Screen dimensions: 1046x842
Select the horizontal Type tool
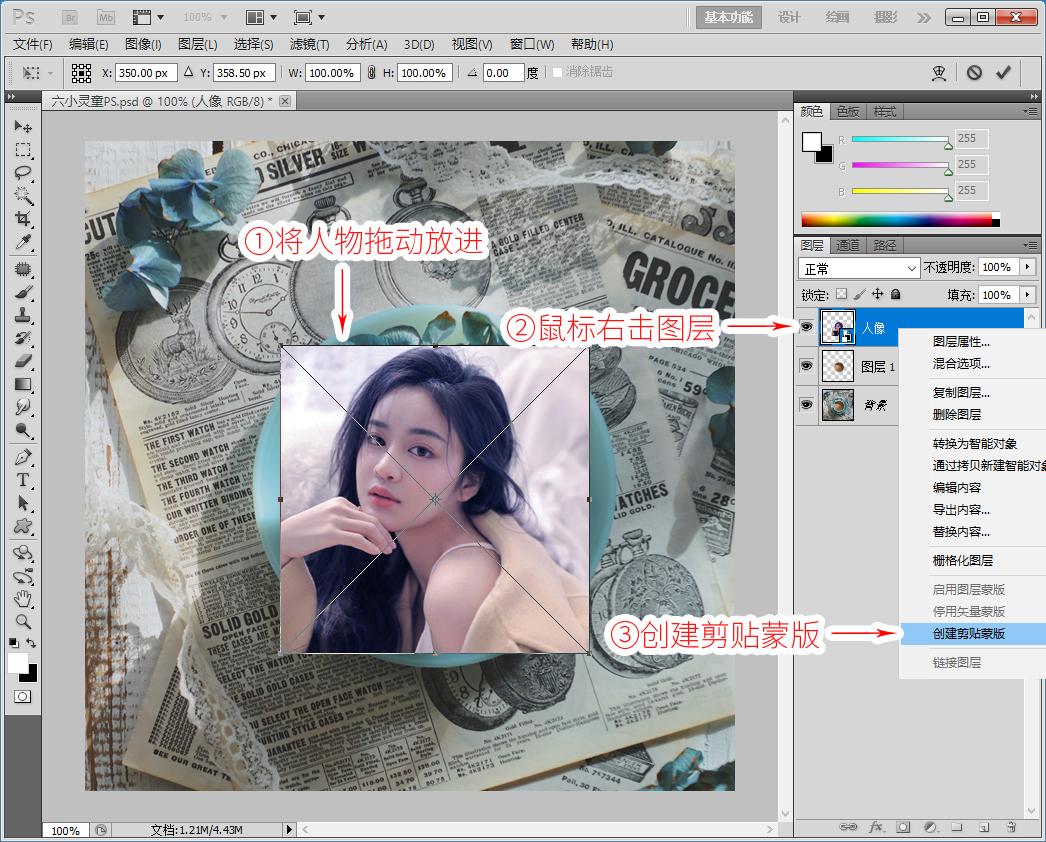pyautogui.click(x=23, y=480)
